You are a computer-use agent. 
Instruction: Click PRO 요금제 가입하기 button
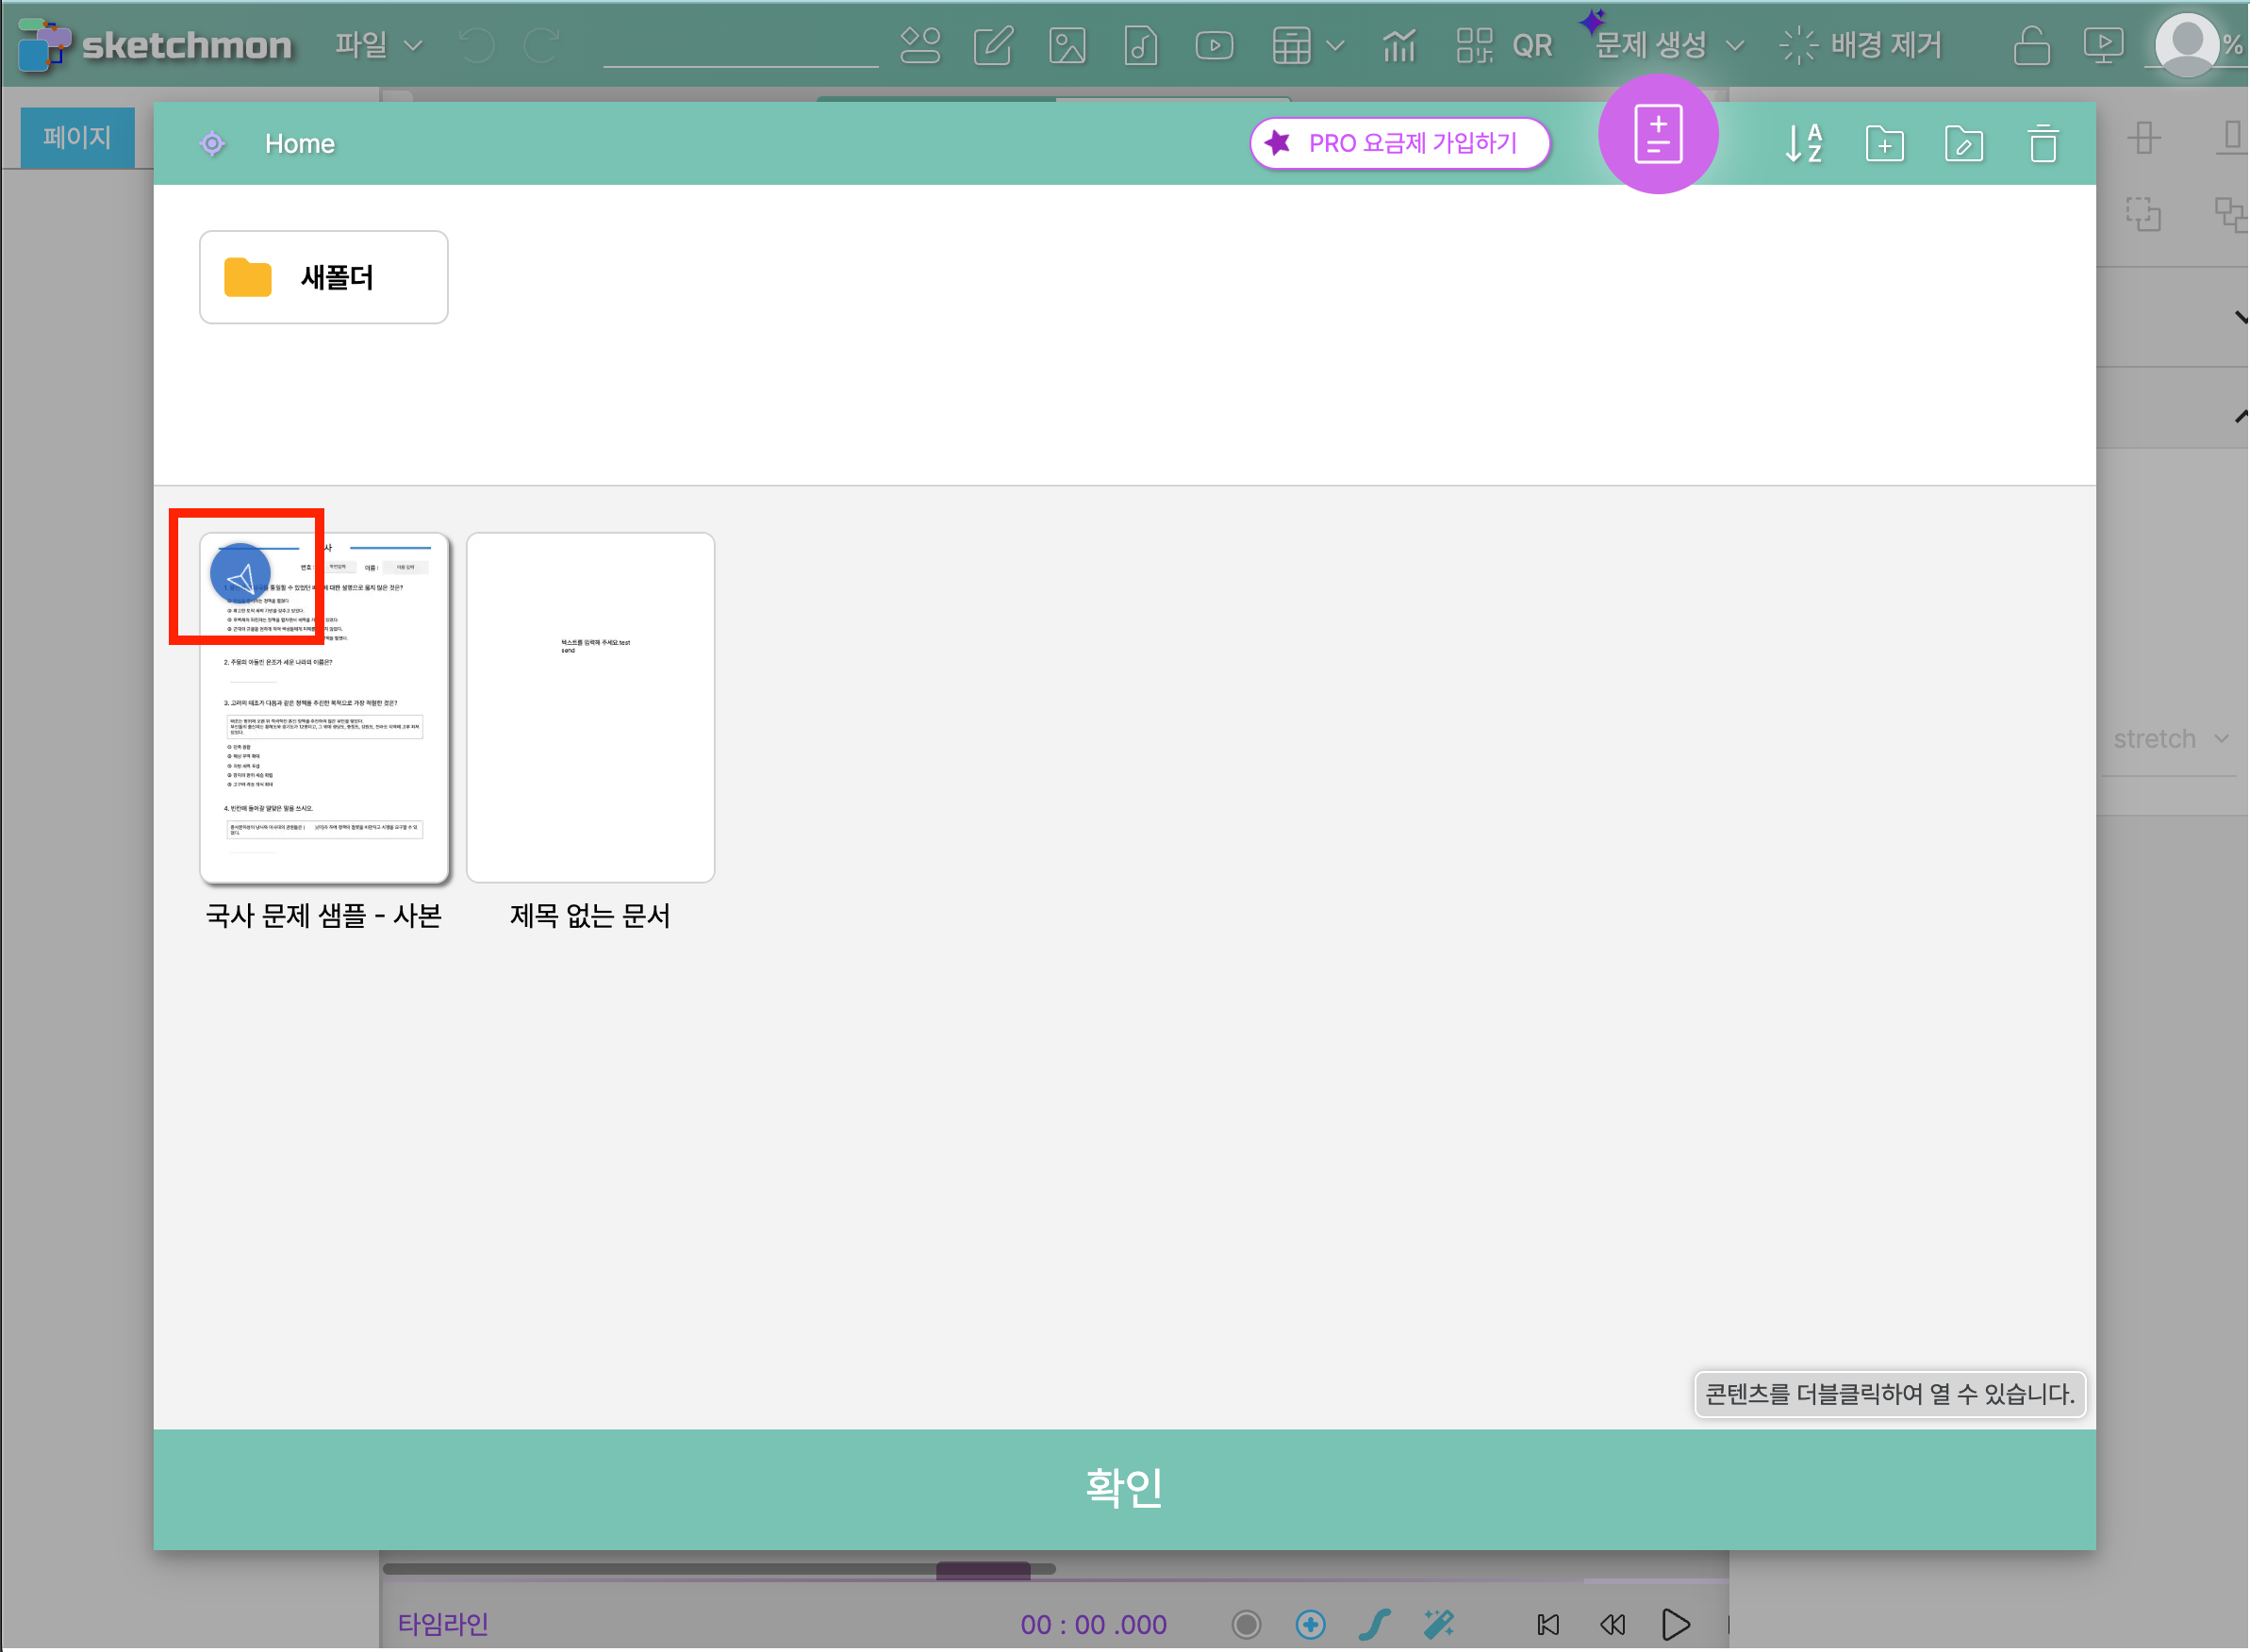pos(1399,144)
